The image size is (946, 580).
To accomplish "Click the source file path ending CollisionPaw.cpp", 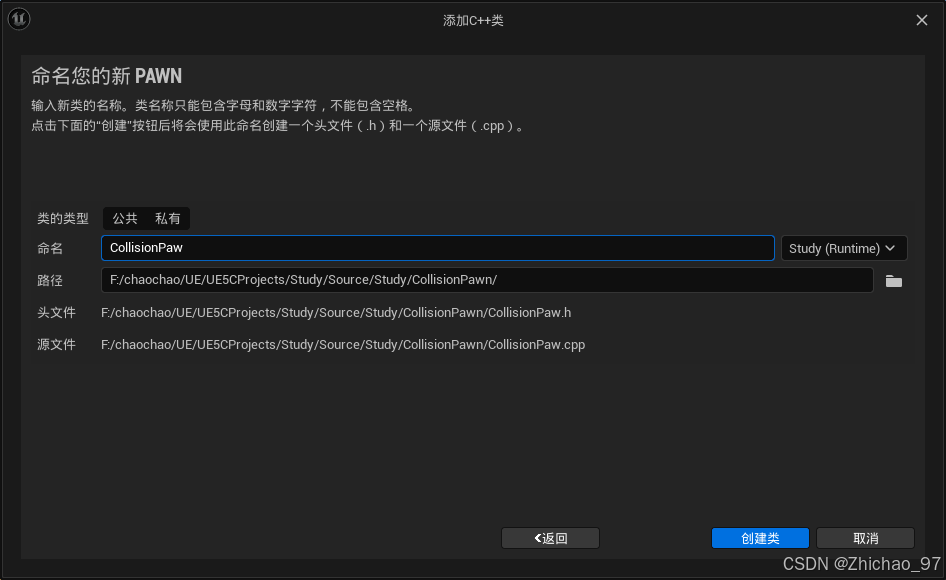I will coord(343,345).
